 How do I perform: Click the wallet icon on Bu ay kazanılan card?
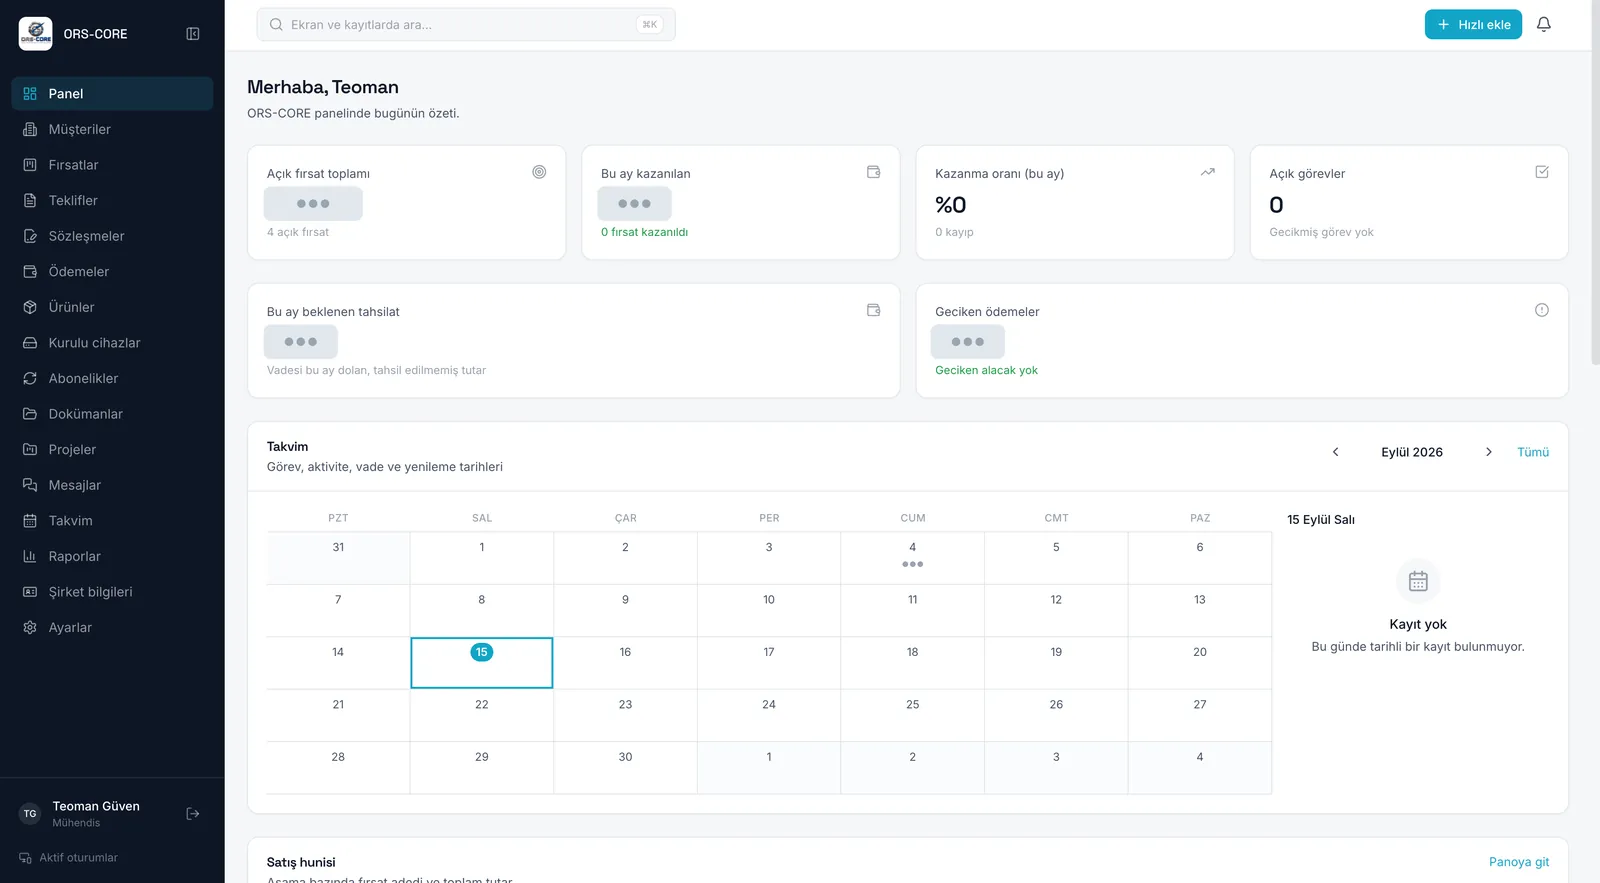pyautogui.click(x=873, y=172)
